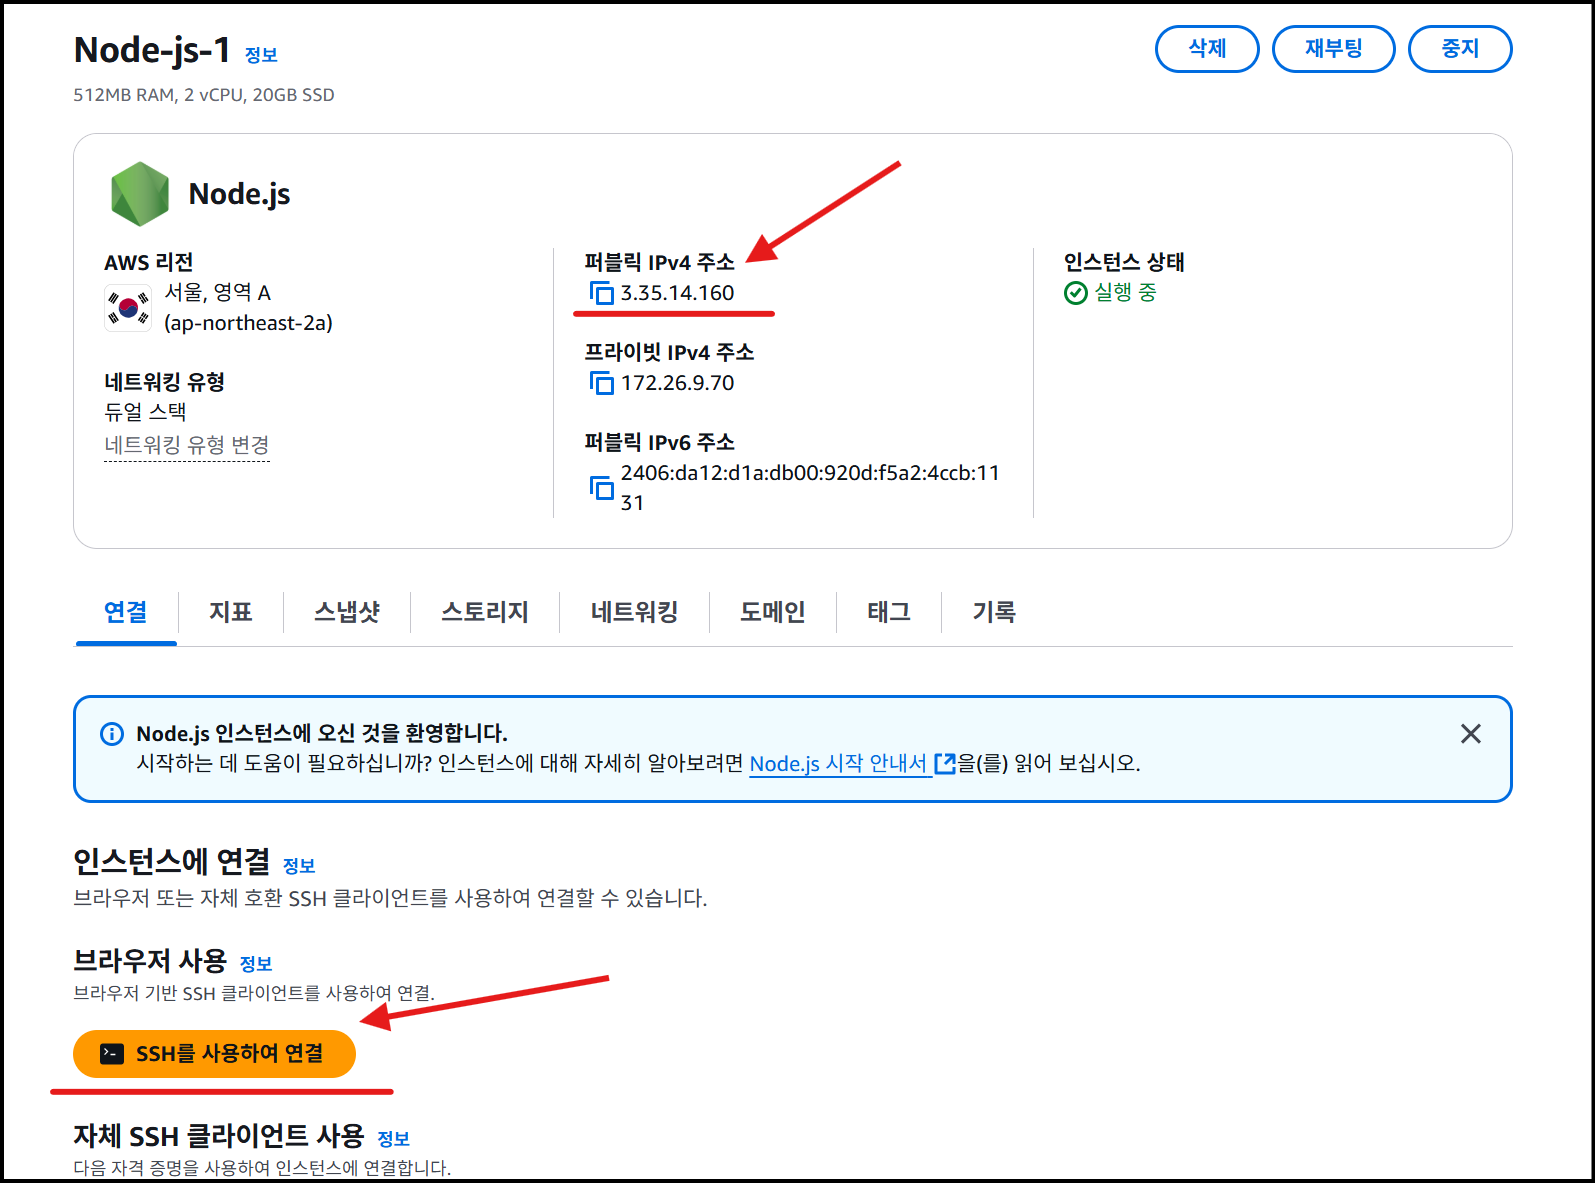Click the Node.js blueprint logo
1595x1183 pixels.
pyautogui.click(x=140, y=194)
